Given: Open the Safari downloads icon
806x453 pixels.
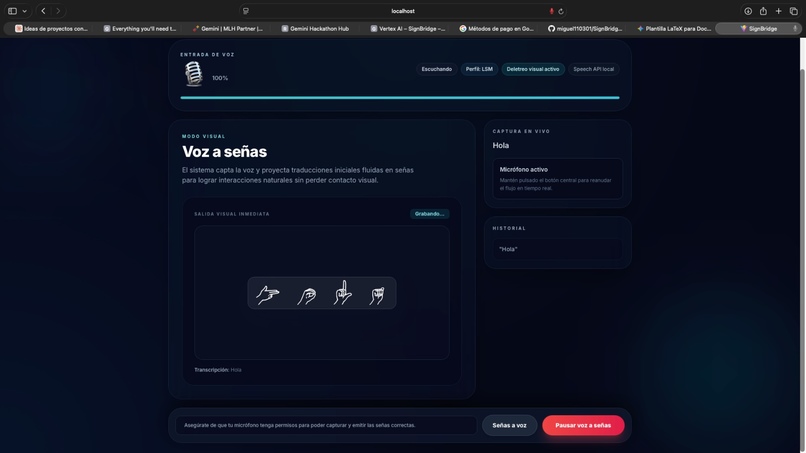Looking at the screenshot, I should click(x=748, y=11).
